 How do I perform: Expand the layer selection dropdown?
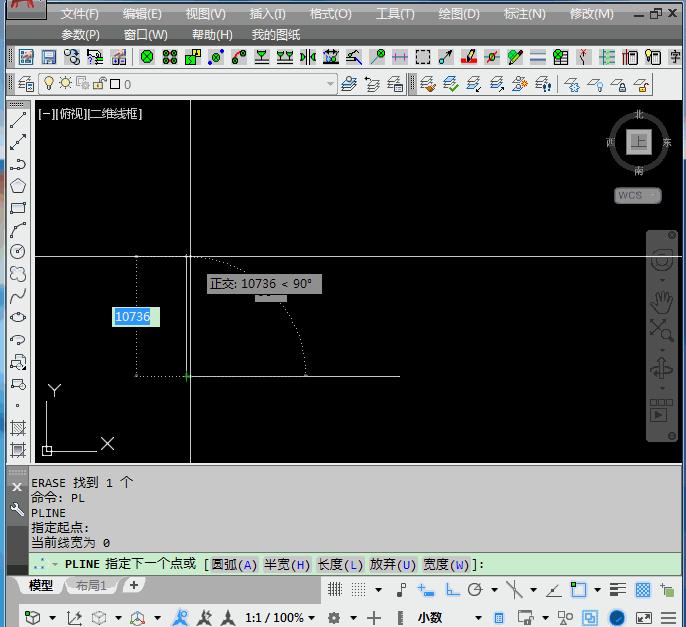330,85
